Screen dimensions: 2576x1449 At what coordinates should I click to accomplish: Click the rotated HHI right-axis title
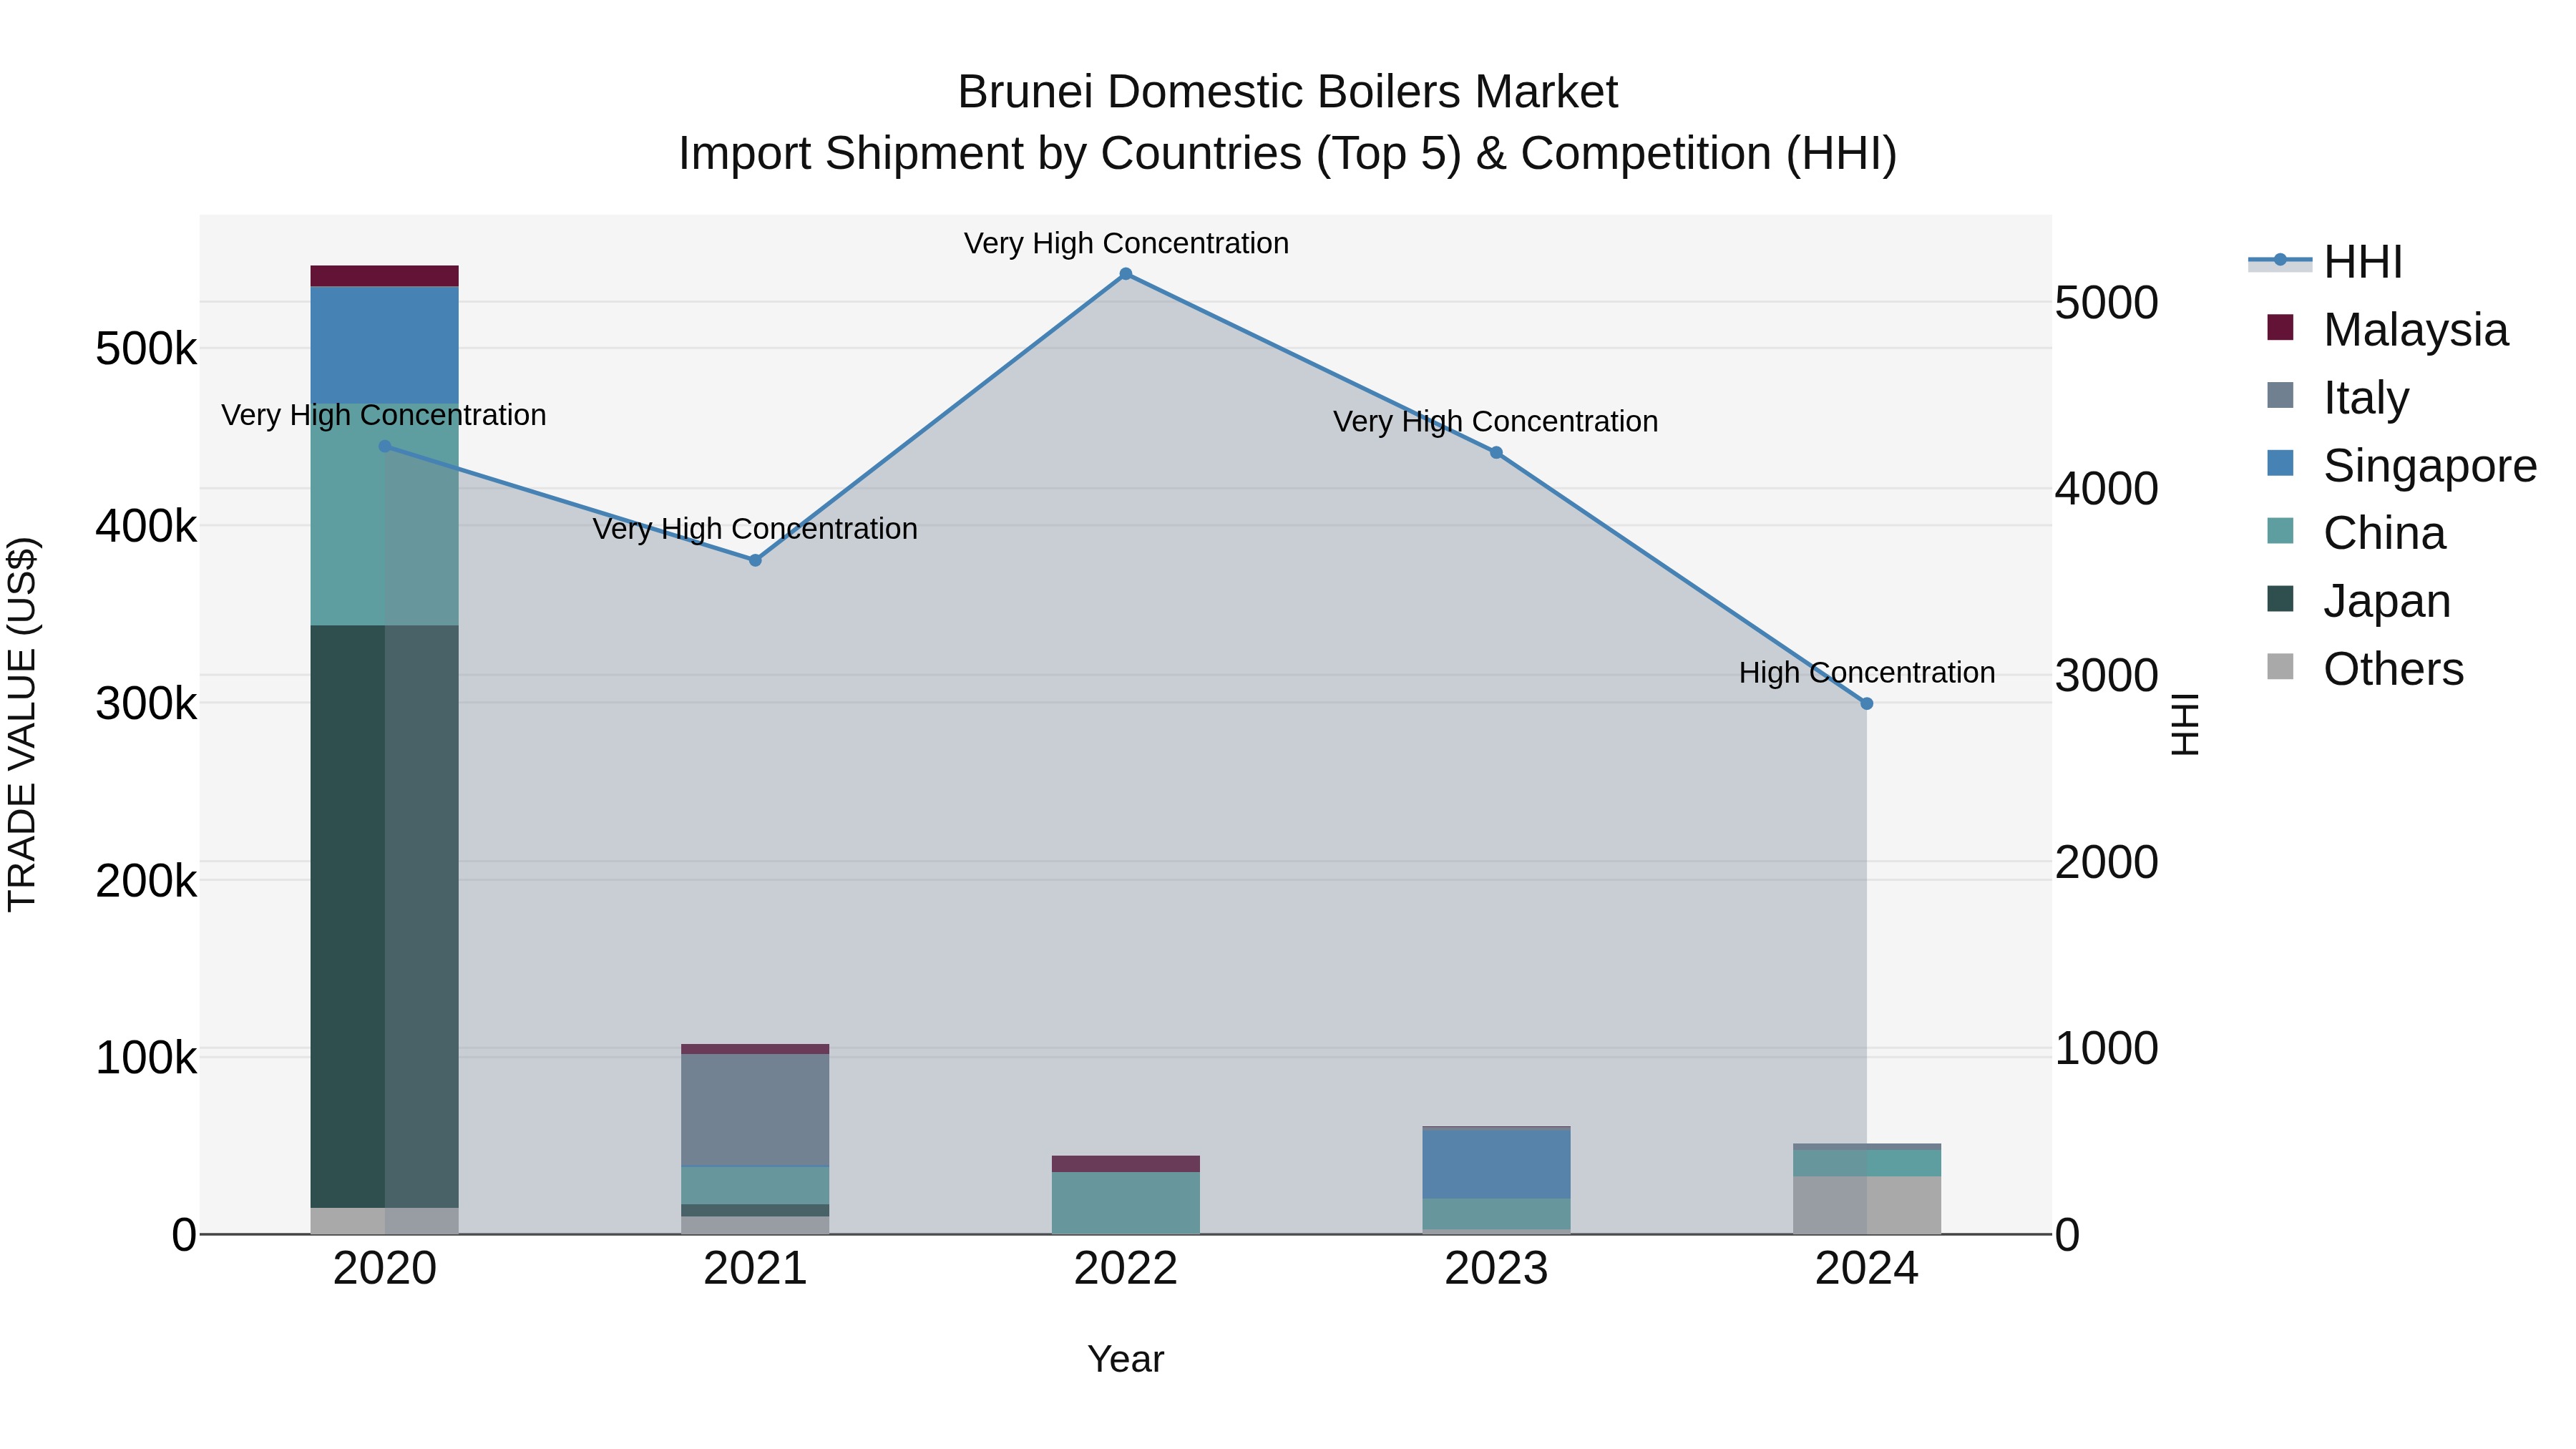[2185, 724]
